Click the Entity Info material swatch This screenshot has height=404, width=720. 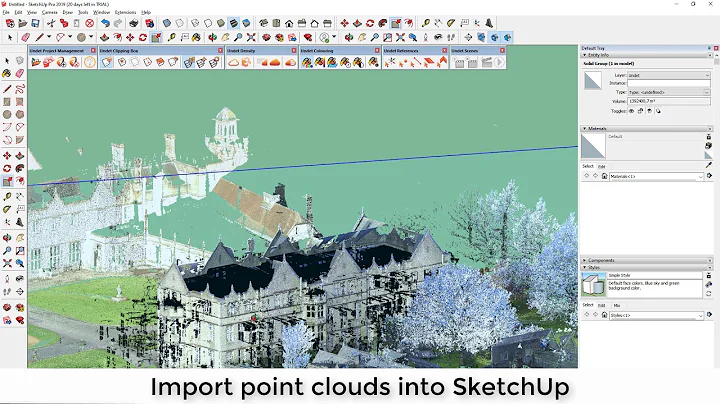[x=592, y=80]
